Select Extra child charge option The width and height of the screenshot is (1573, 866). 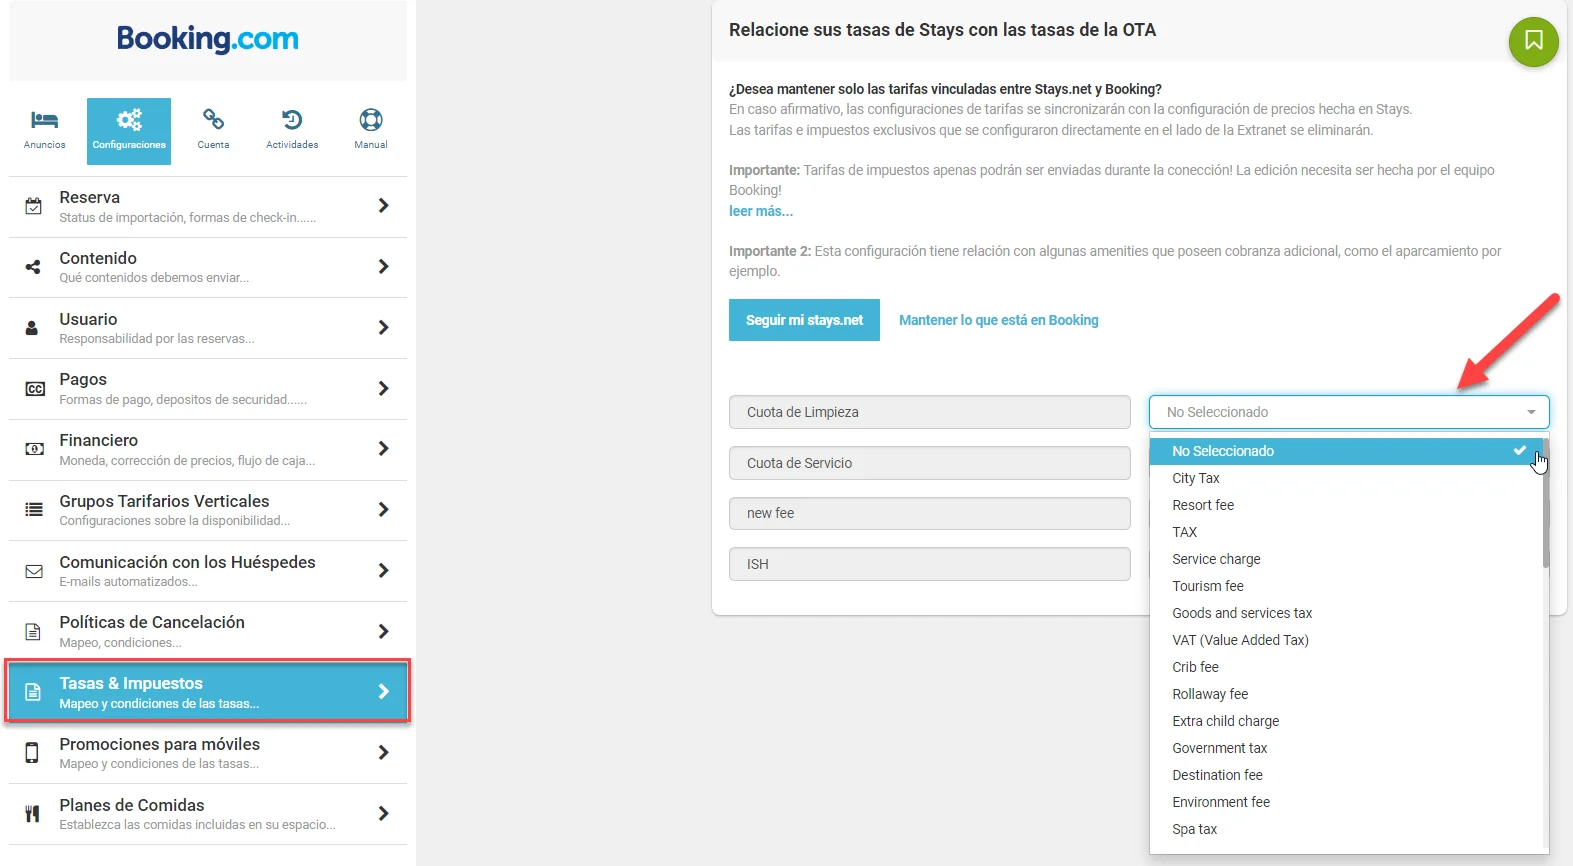[1346, 721]
